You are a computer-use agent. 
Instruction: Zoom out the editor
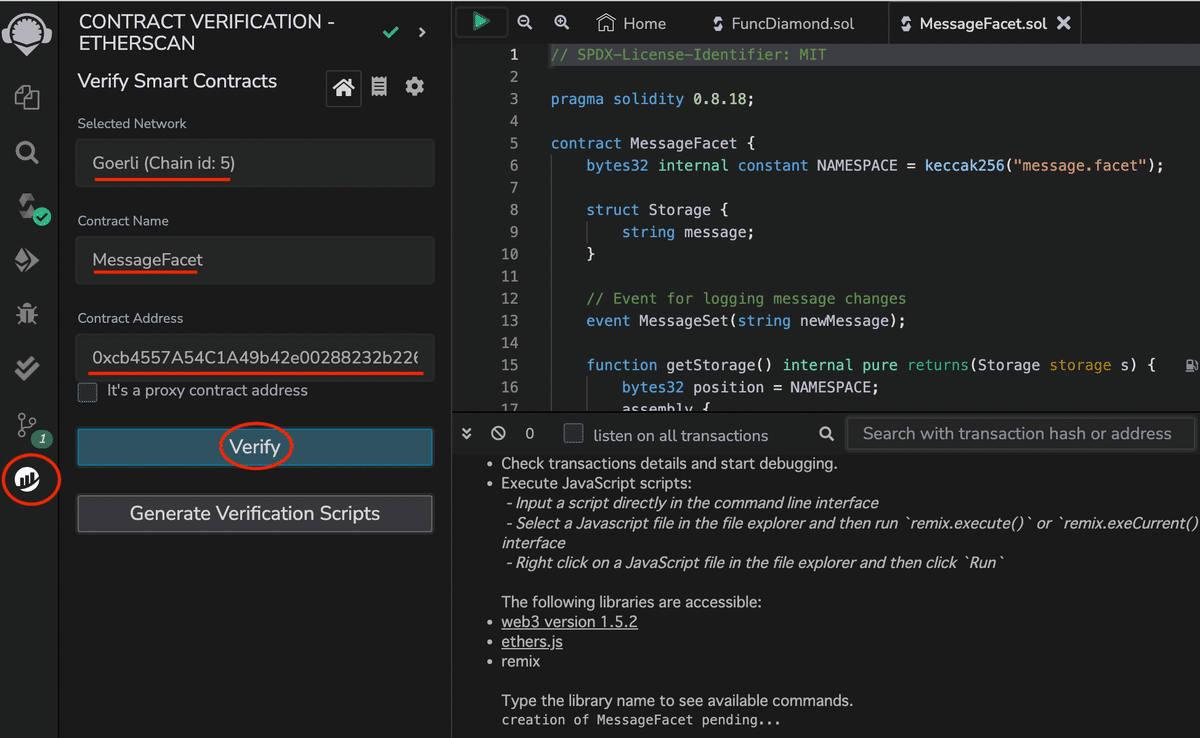525,22
